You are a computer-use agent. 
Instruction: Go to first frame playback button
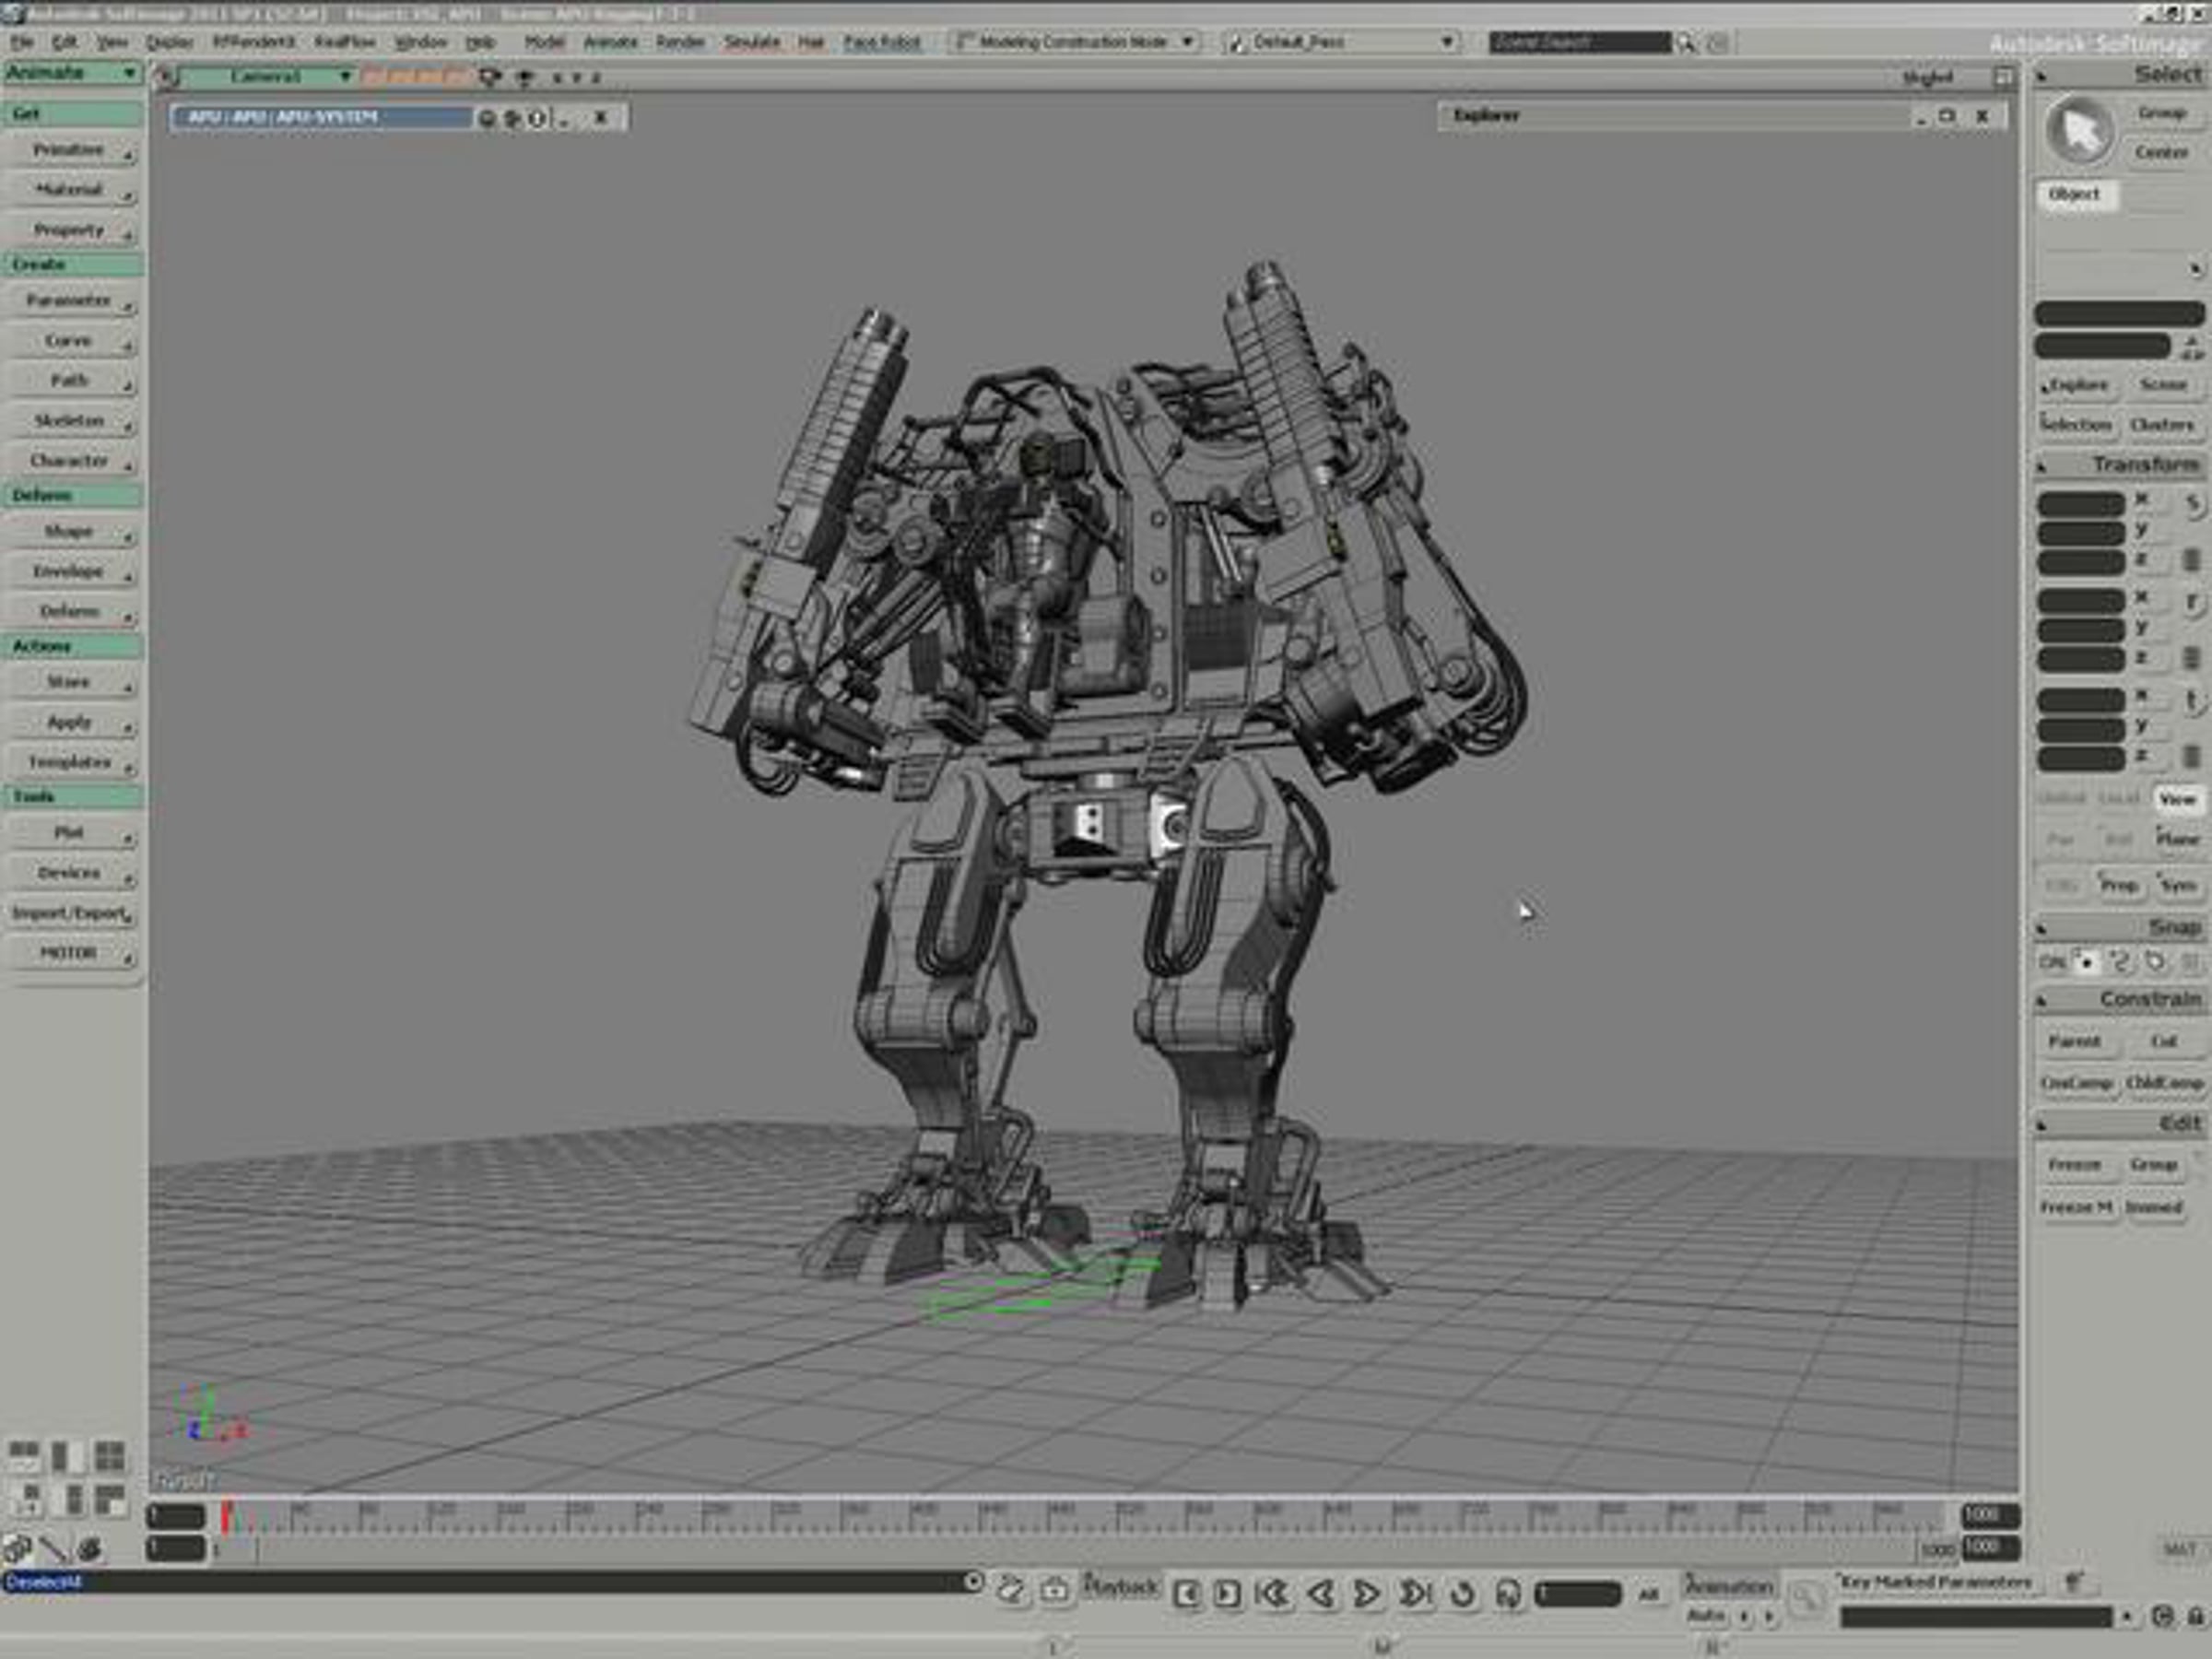1273,1593
